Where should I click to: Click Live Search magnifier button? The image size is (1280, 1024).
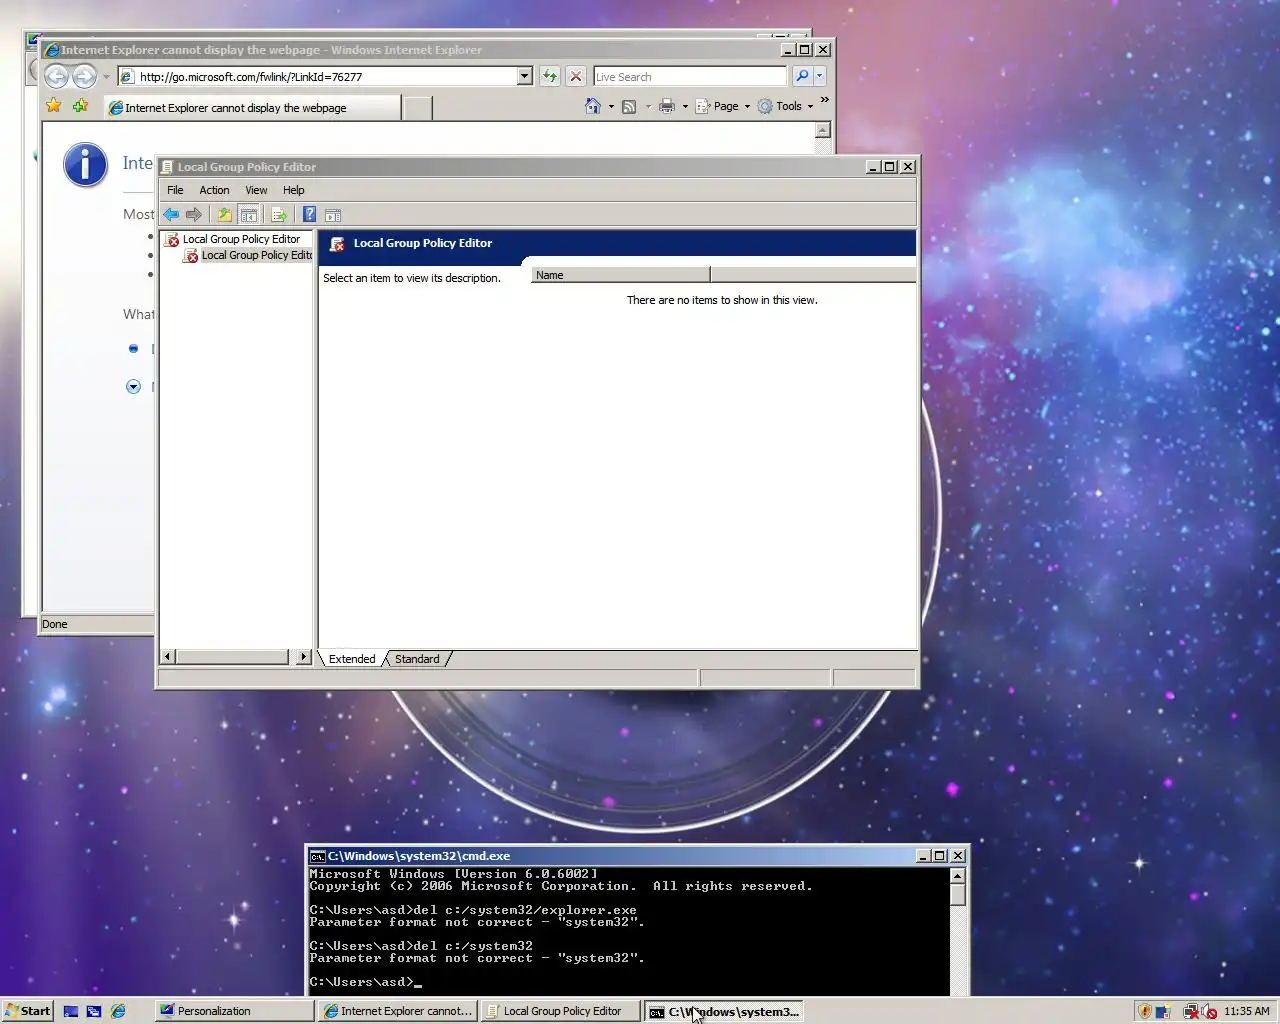pos(802,76)
